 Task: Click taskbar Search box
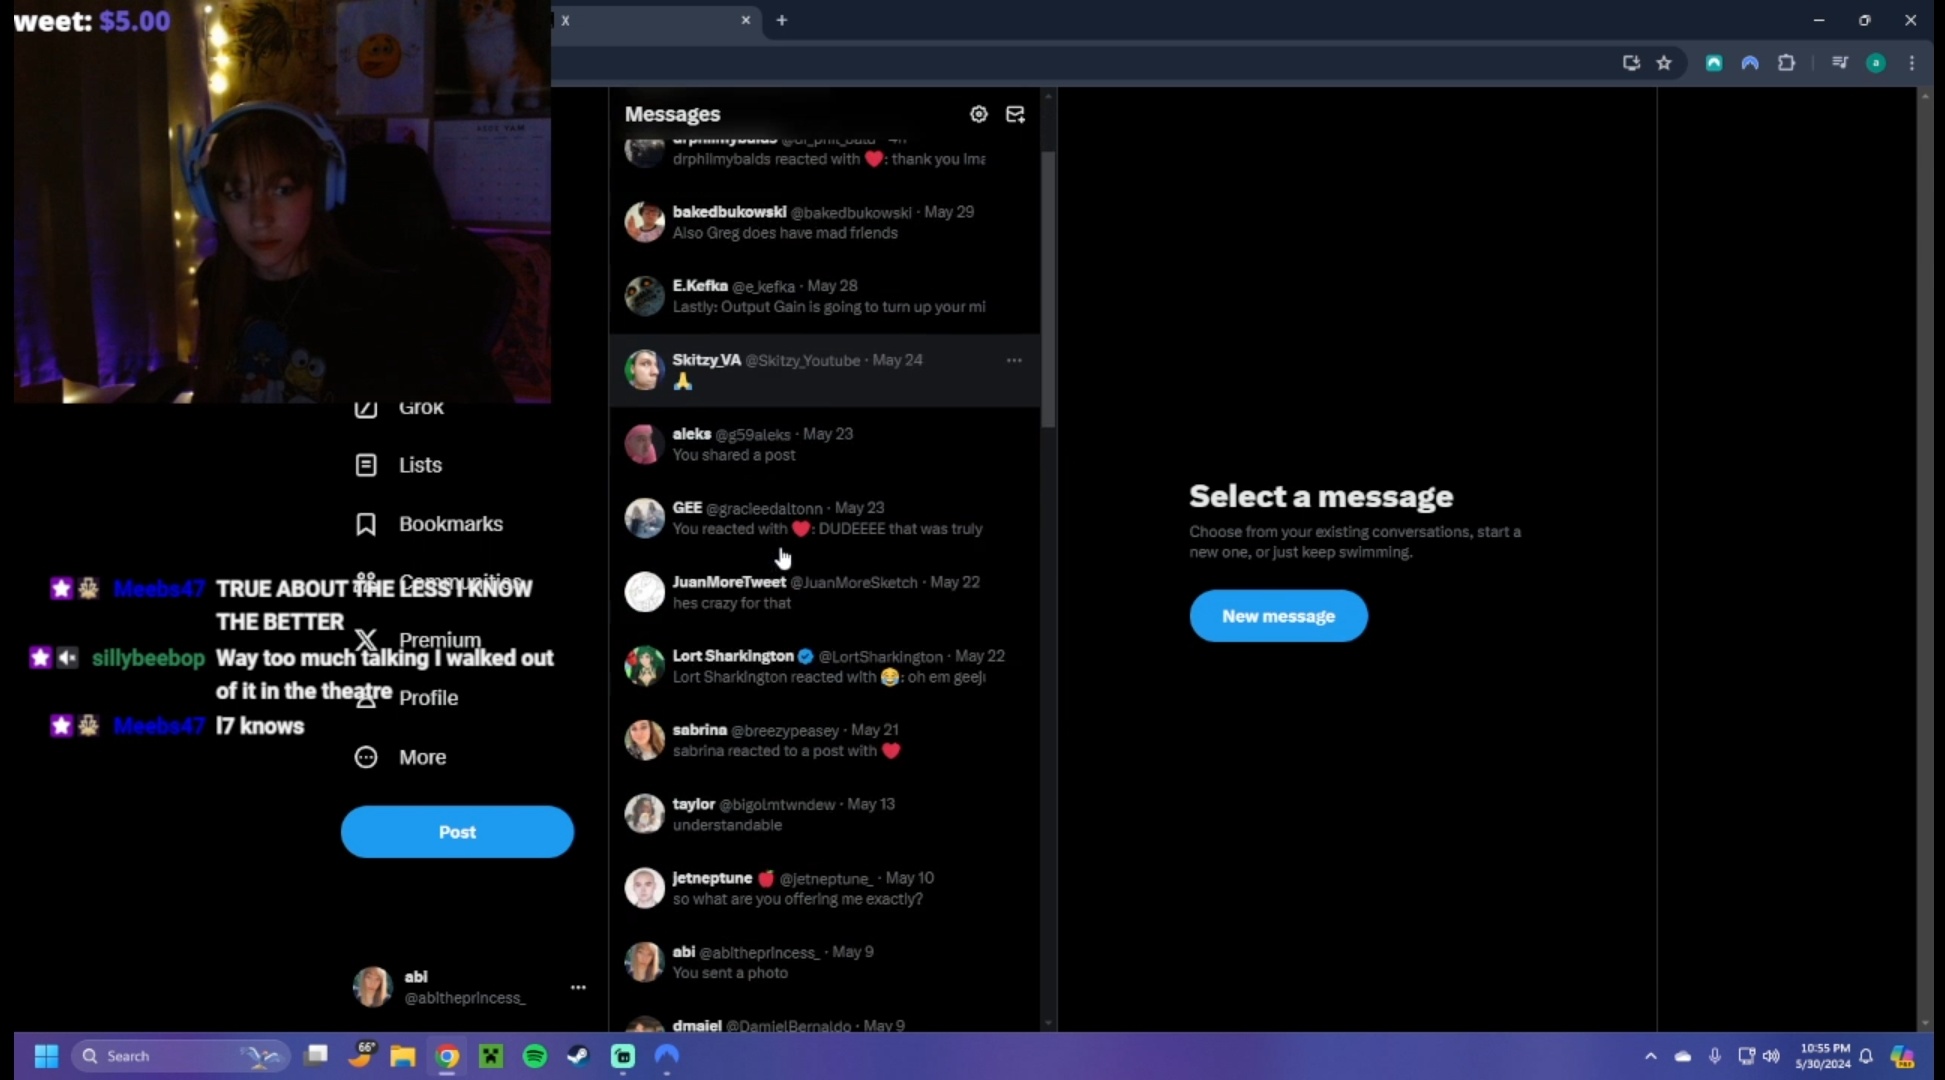[x=180, y=1056]
